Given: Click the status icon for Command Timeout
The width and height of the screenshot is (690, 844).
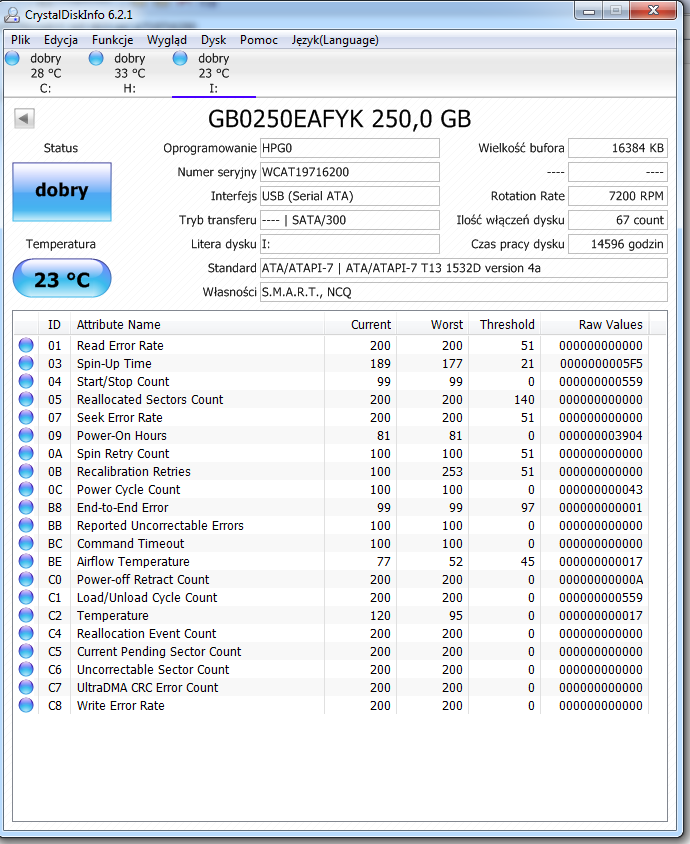Looking at the screenshot, I should click(26, 543).
